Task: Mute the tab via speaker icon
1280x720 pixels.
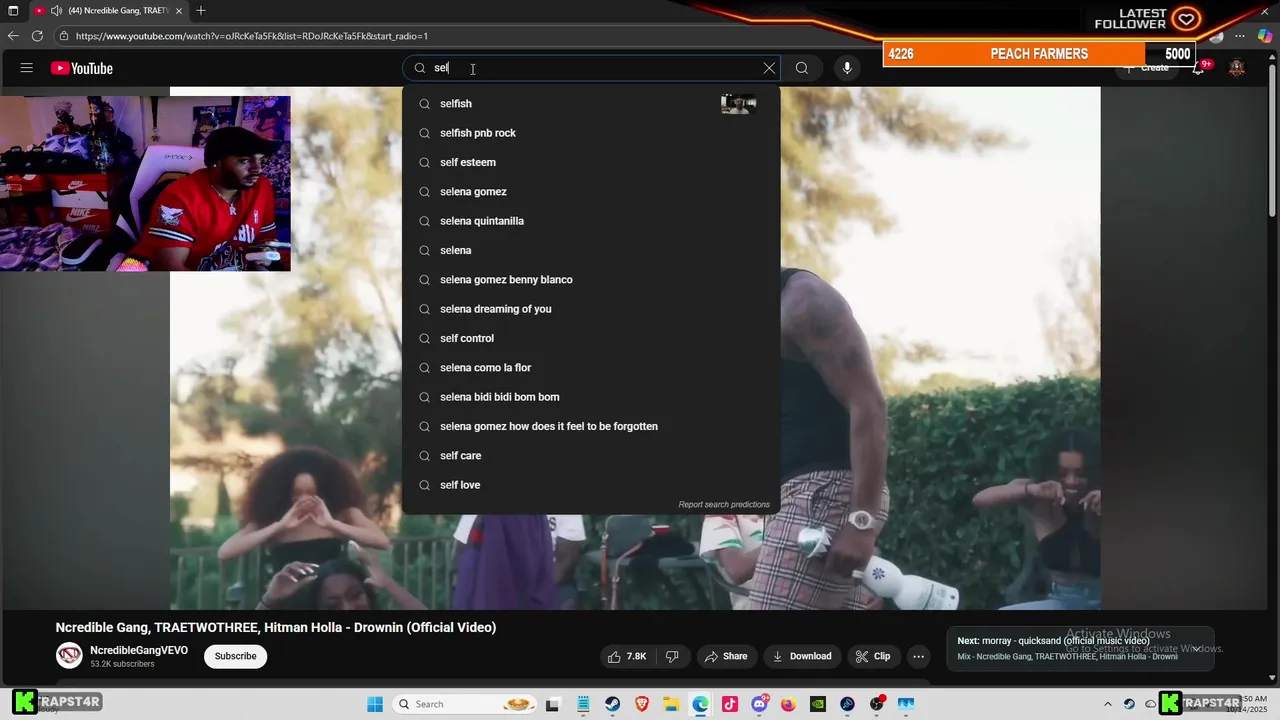Action: (x=56, y=11)
